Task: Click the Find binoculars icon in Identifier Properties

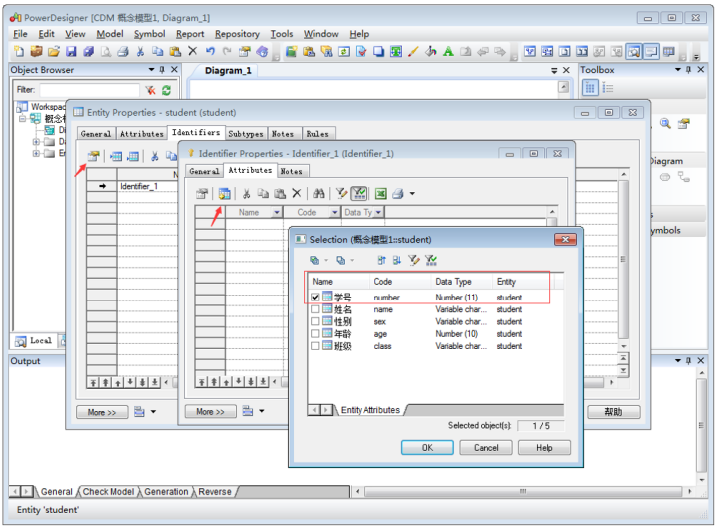Action: pos(318,193)
